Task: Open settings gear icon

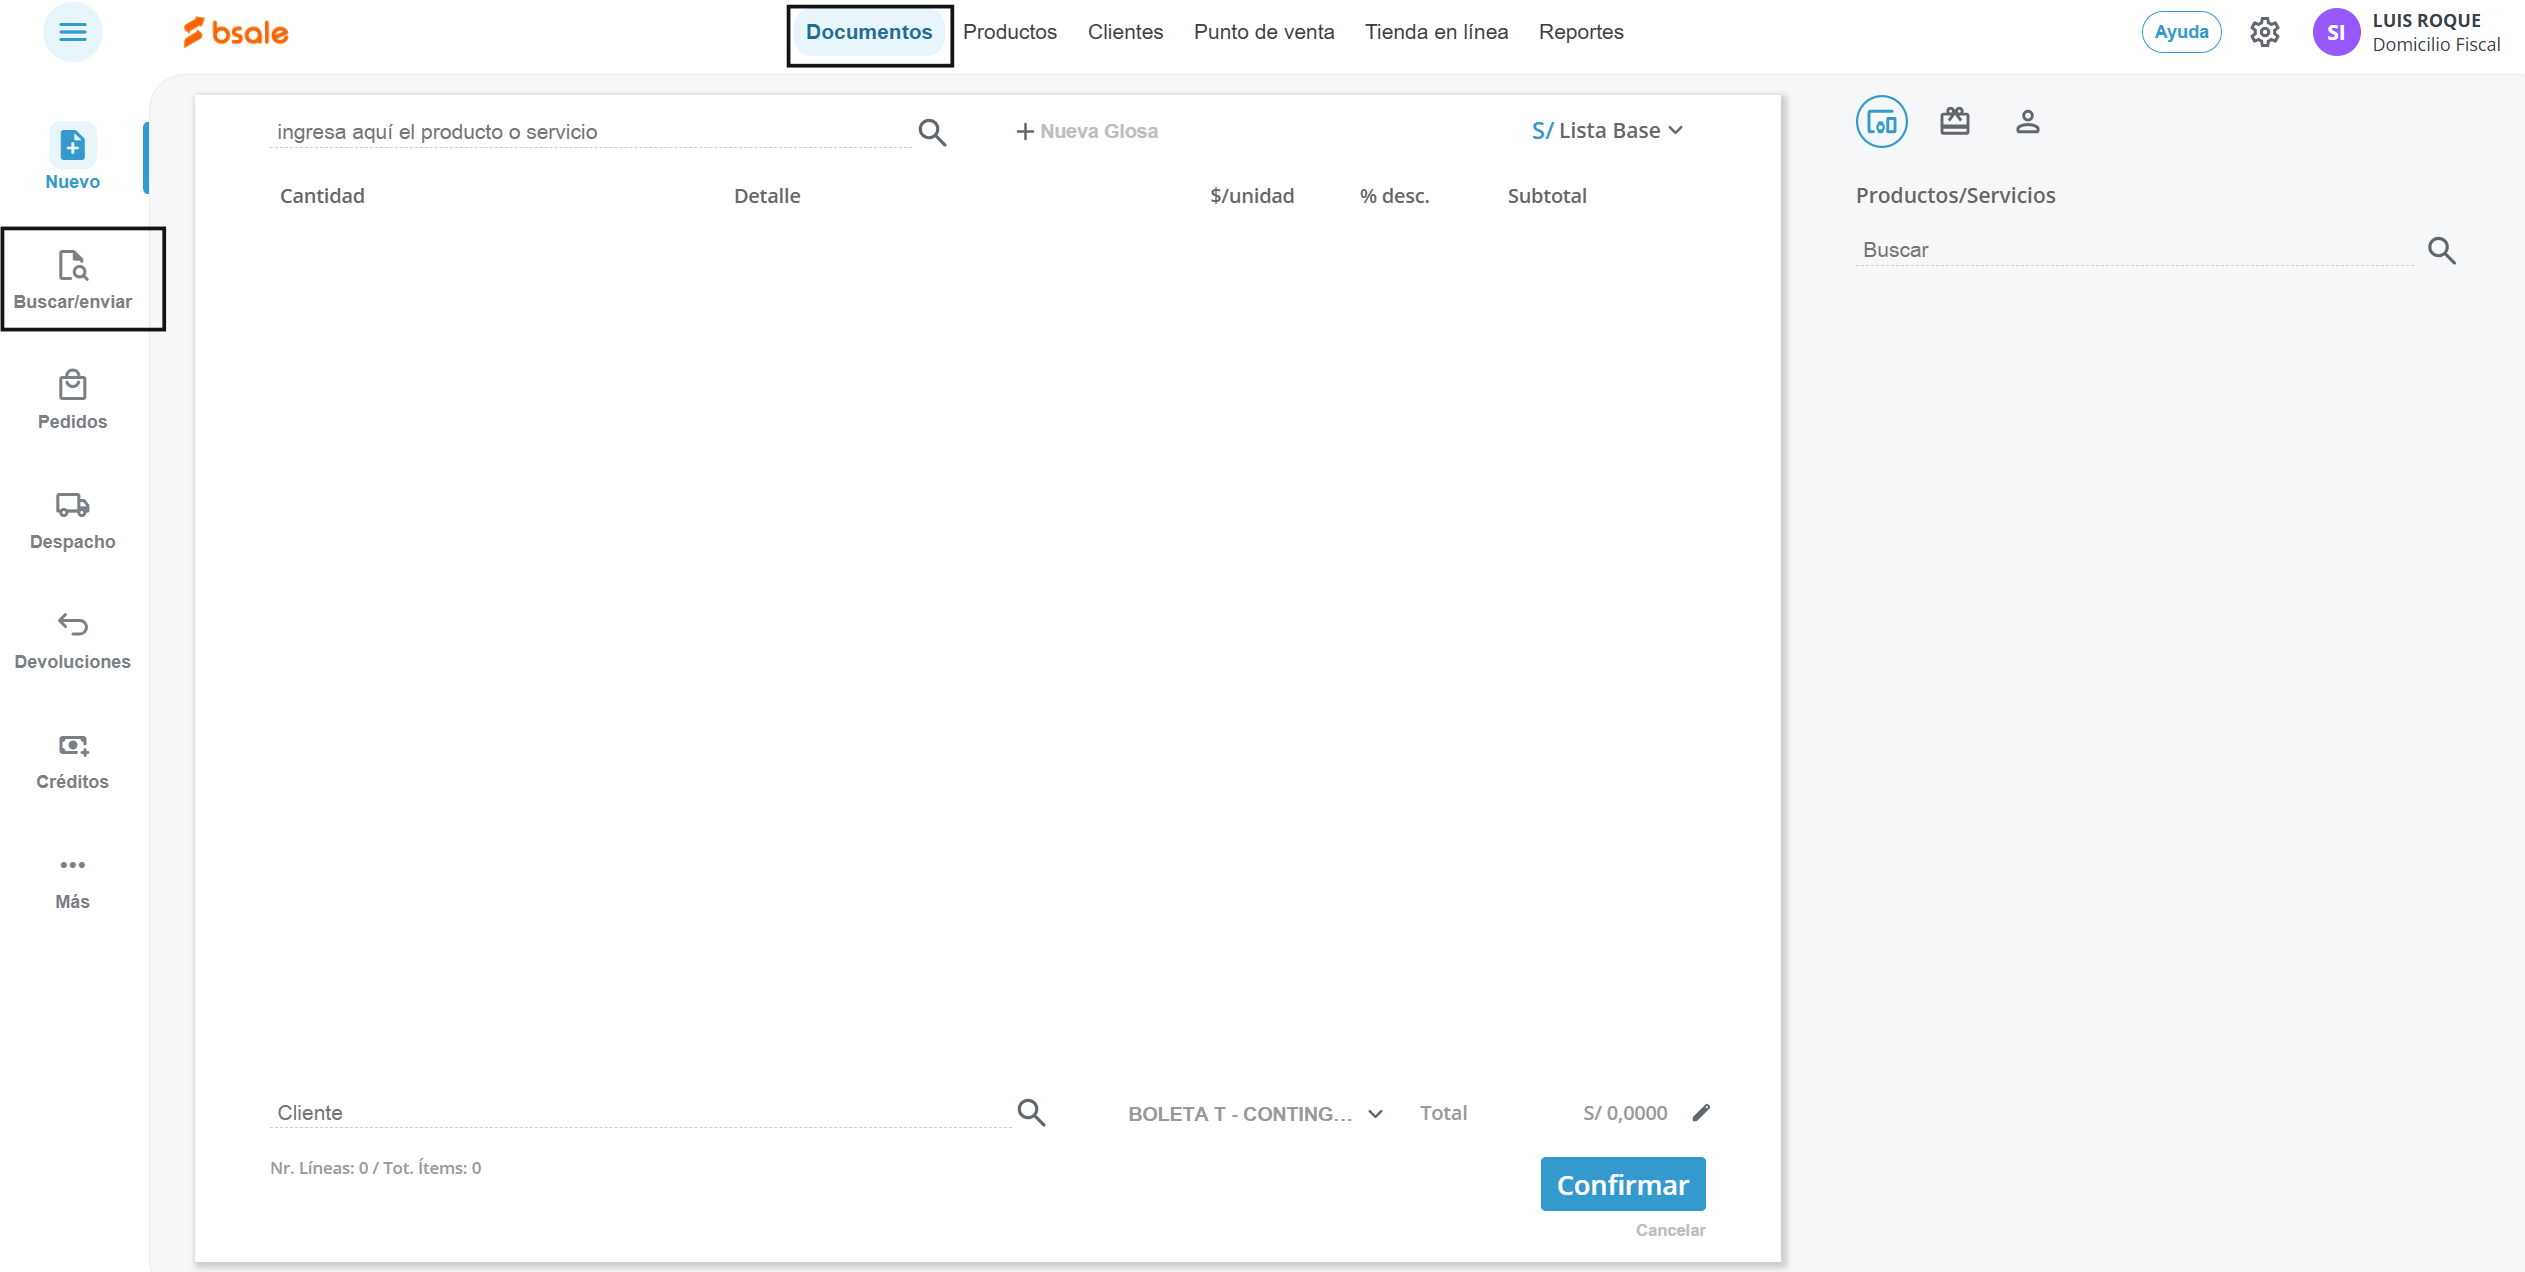Action: 2264,32
